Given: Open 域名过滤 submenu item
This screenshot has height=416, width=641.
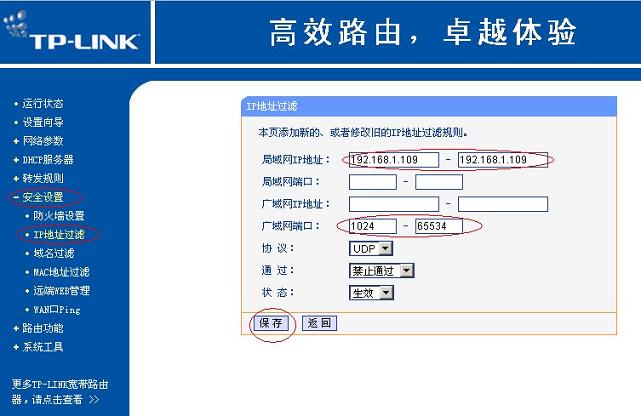Looking at the screenshot, I should click(x=53, y=253).
